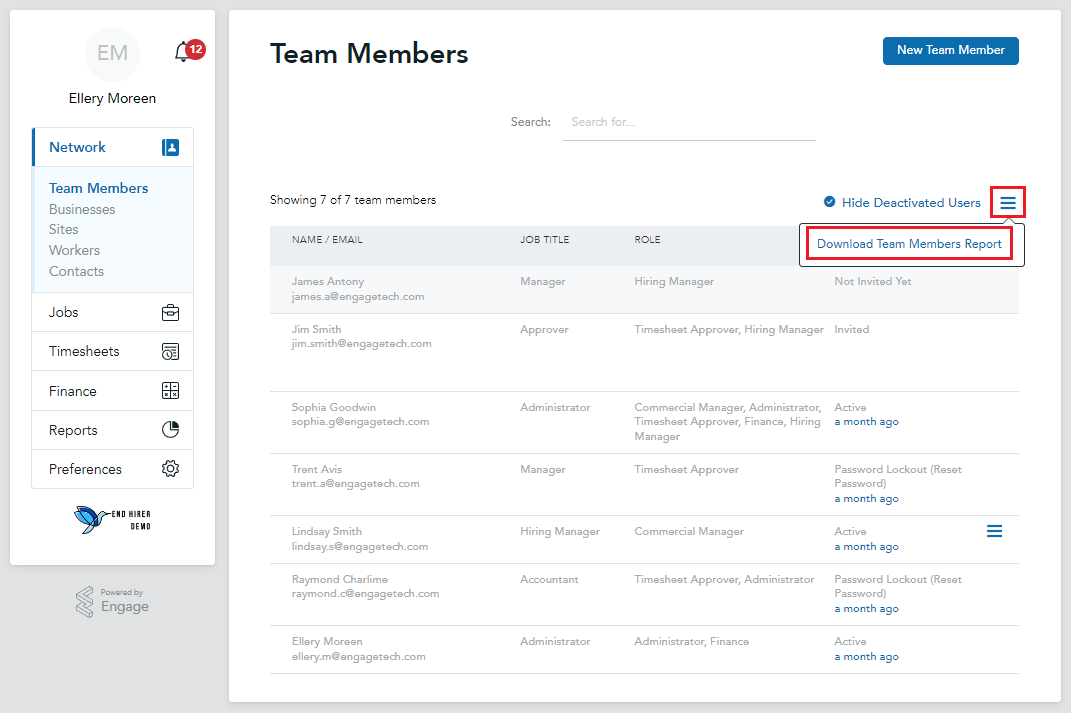Open Team Members in the sidebar
Screen dimensions: 1071x713
[98, 188]
